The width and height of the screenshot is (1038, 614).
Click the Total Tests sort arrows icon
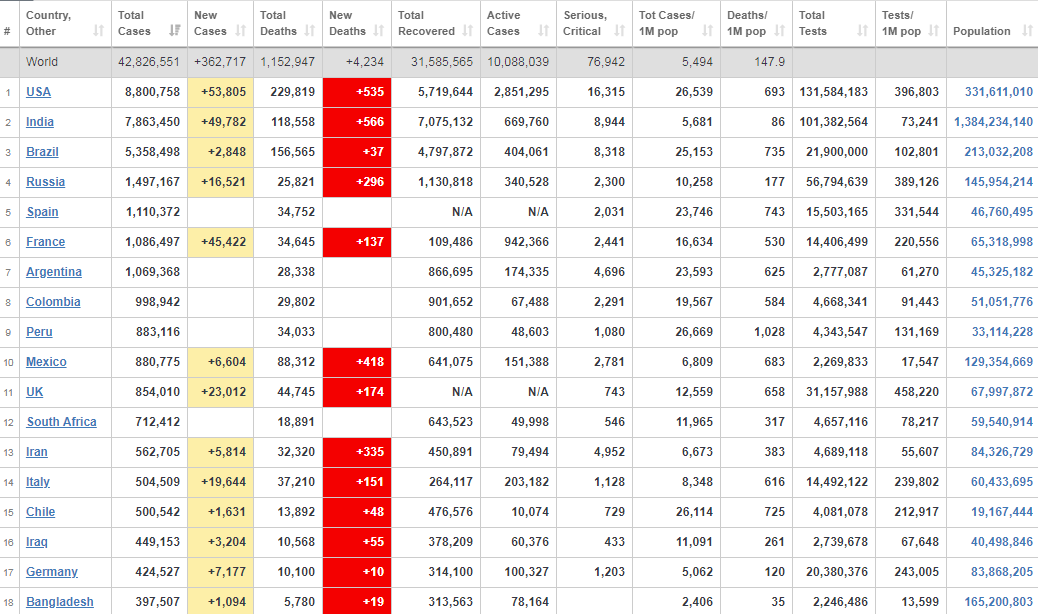[x=863, y=31]
